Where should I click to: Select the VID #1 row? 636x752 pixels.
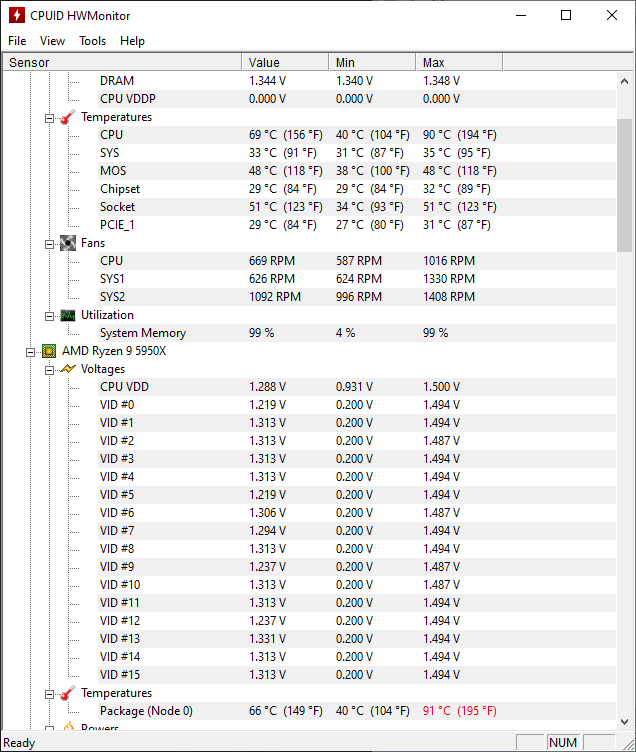point(357,423)
